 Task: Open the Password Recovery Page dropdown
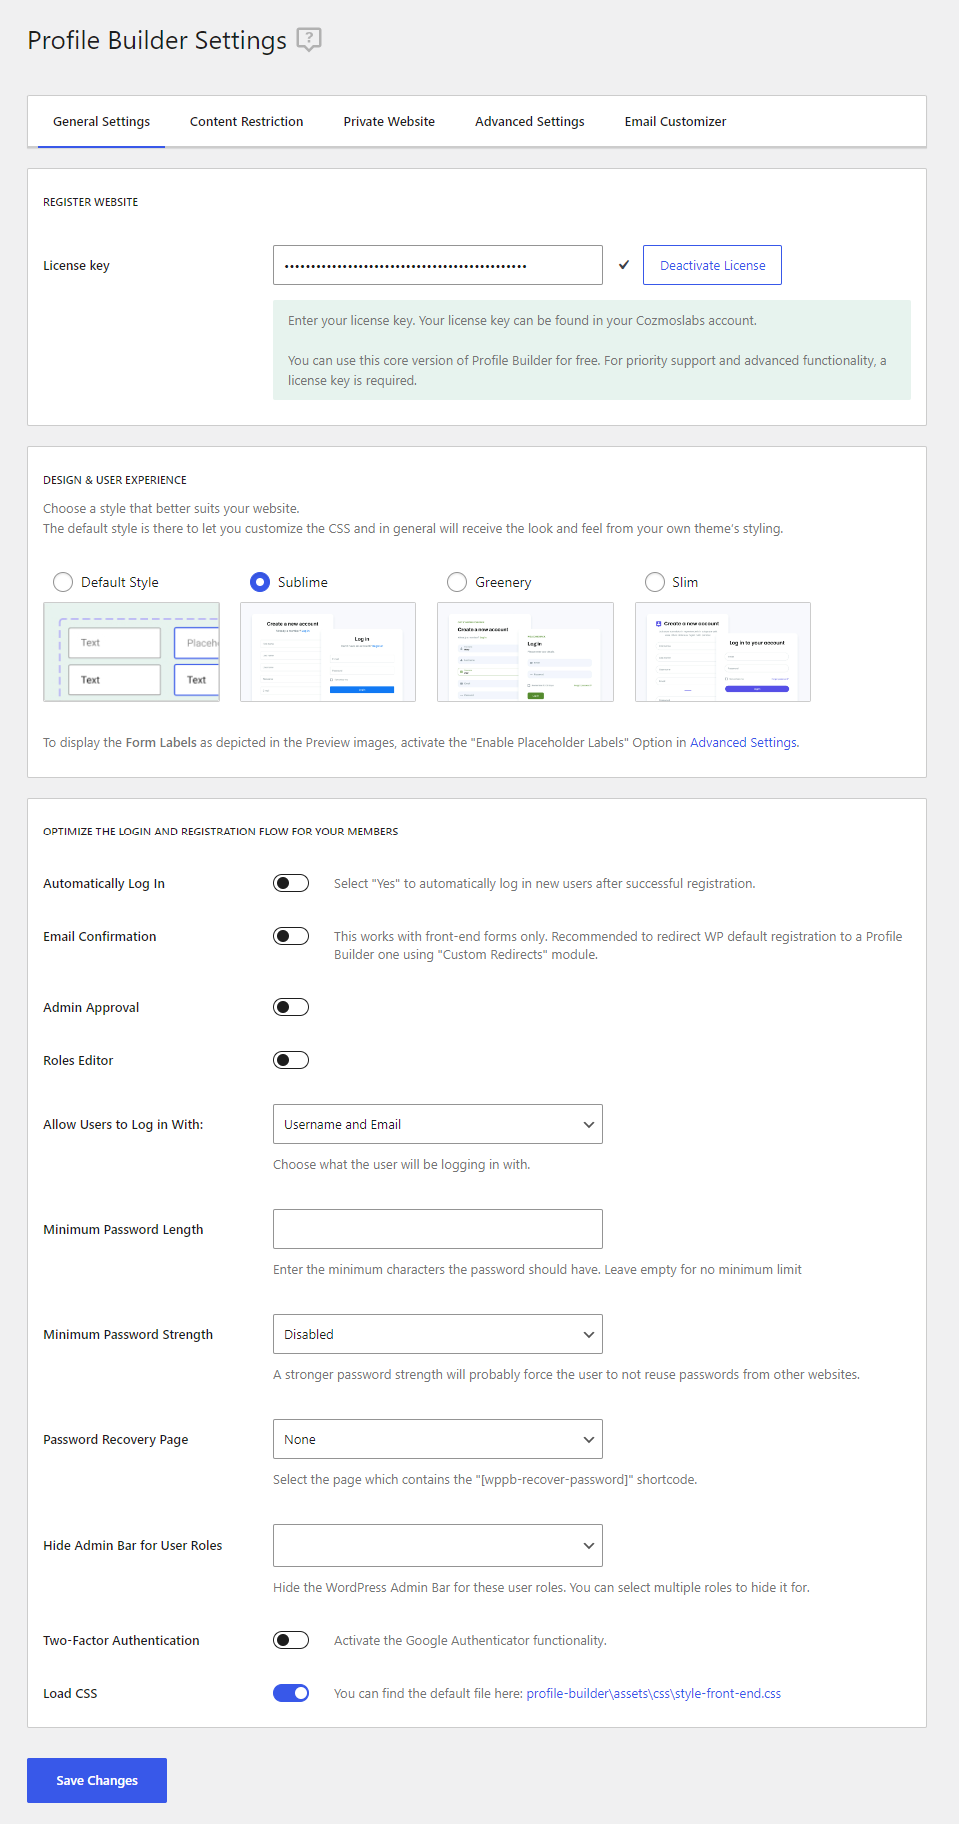(437, 1439)
